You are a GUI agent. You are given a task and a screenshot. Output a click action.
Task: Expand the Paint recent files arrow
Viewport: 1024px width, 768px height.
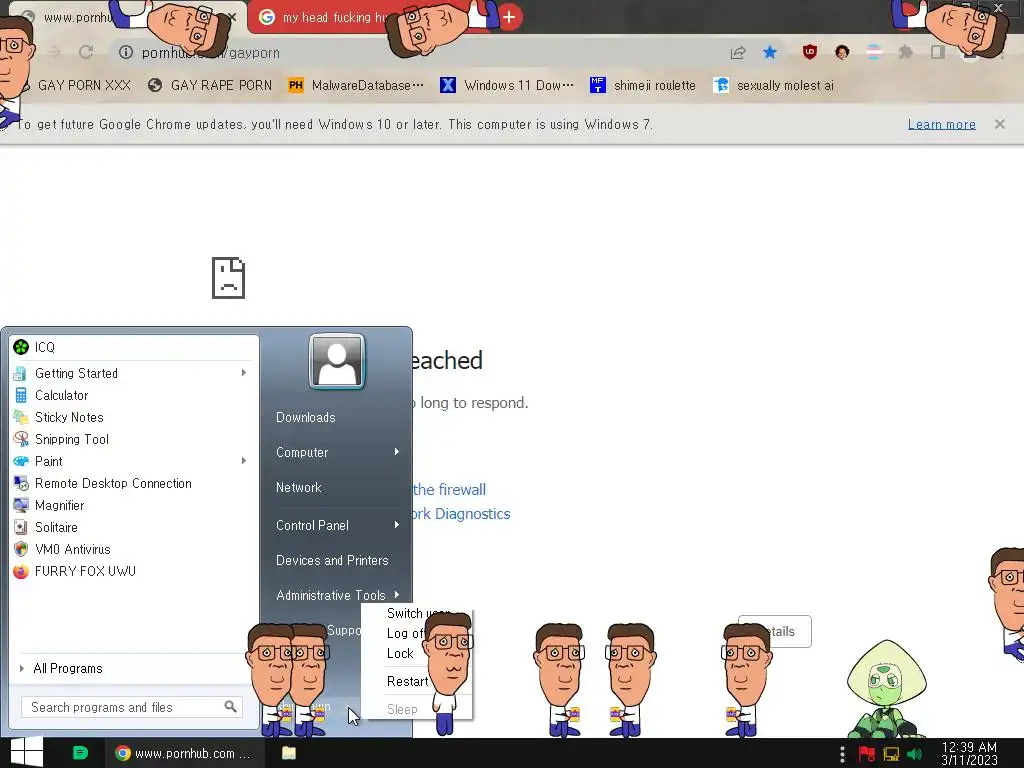tap(244, 461)
